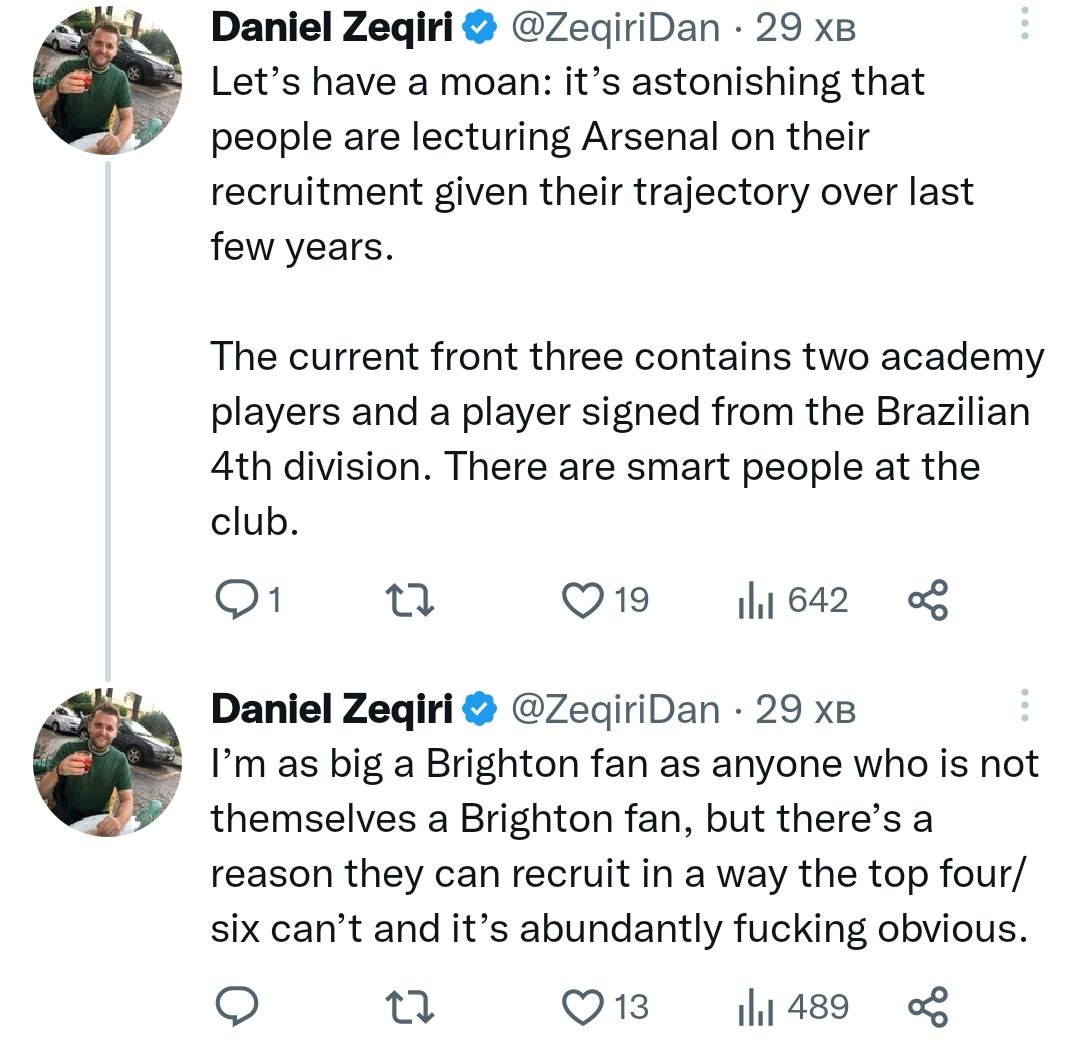Screen dimensions: 1080x1060
Task: Open @ZeqiriDan handle in second tweet
Action: pos(614,708)
